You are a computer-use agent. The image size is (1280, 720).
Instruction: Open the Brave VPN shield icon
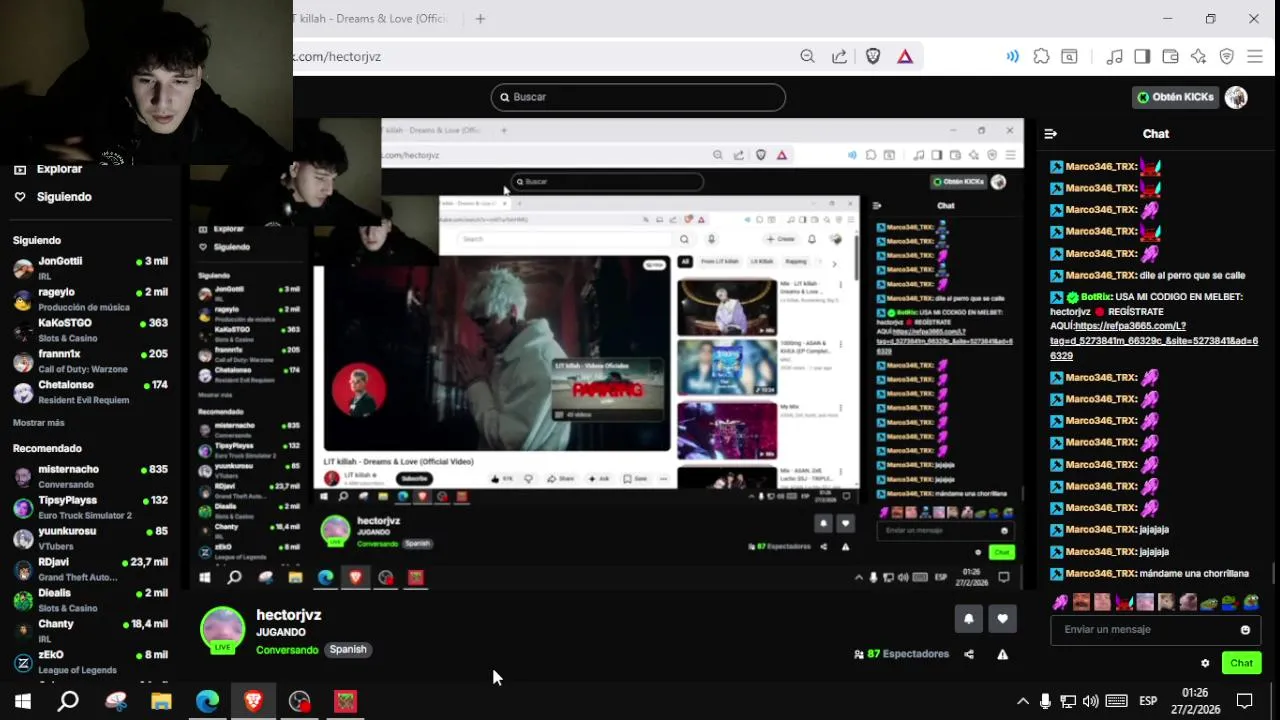click(1226, 57)
